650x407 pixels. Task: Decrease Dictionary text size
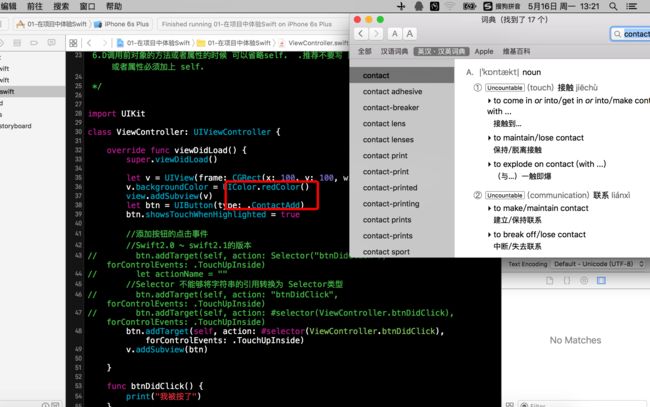click(395, 34)
